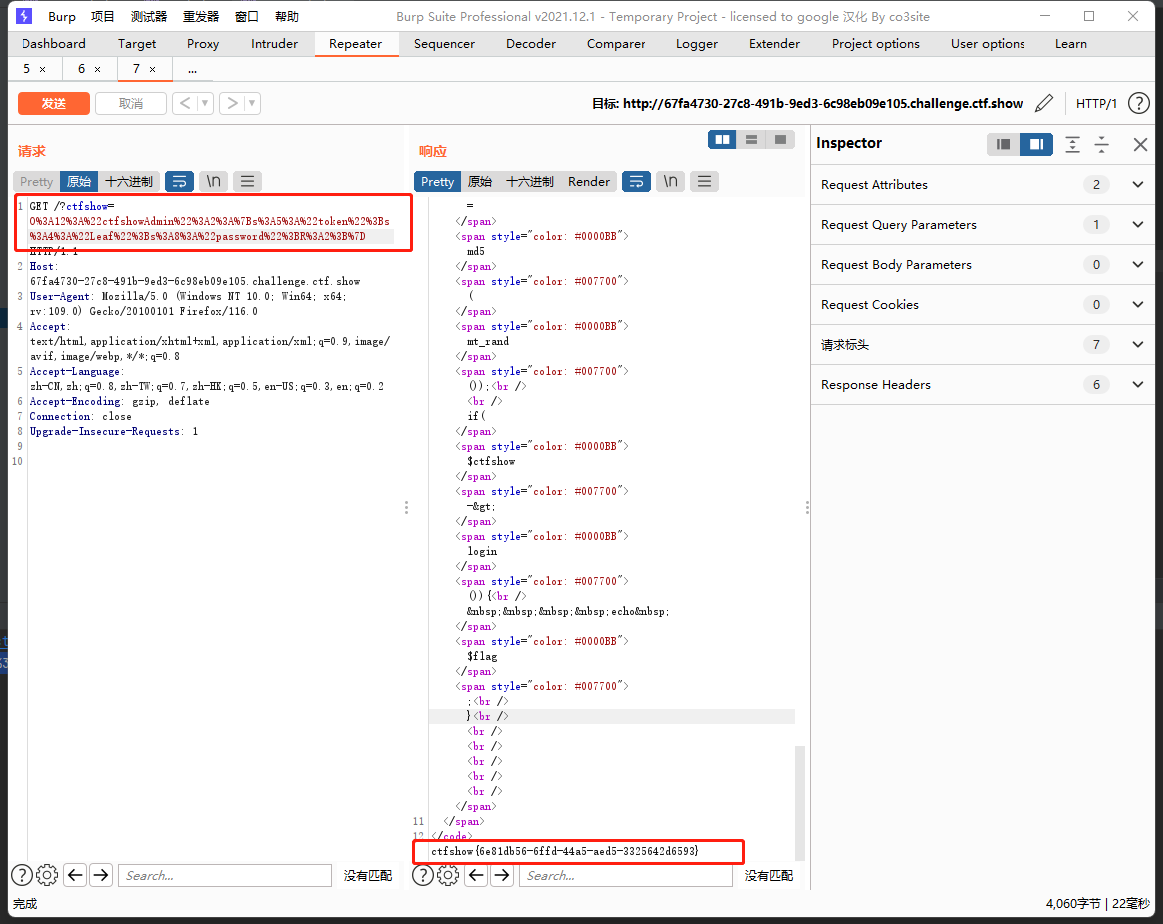This screenshot has height=924, width=1163.
Task: Open response panel hamburger menu
Action: tap(705, 181)
